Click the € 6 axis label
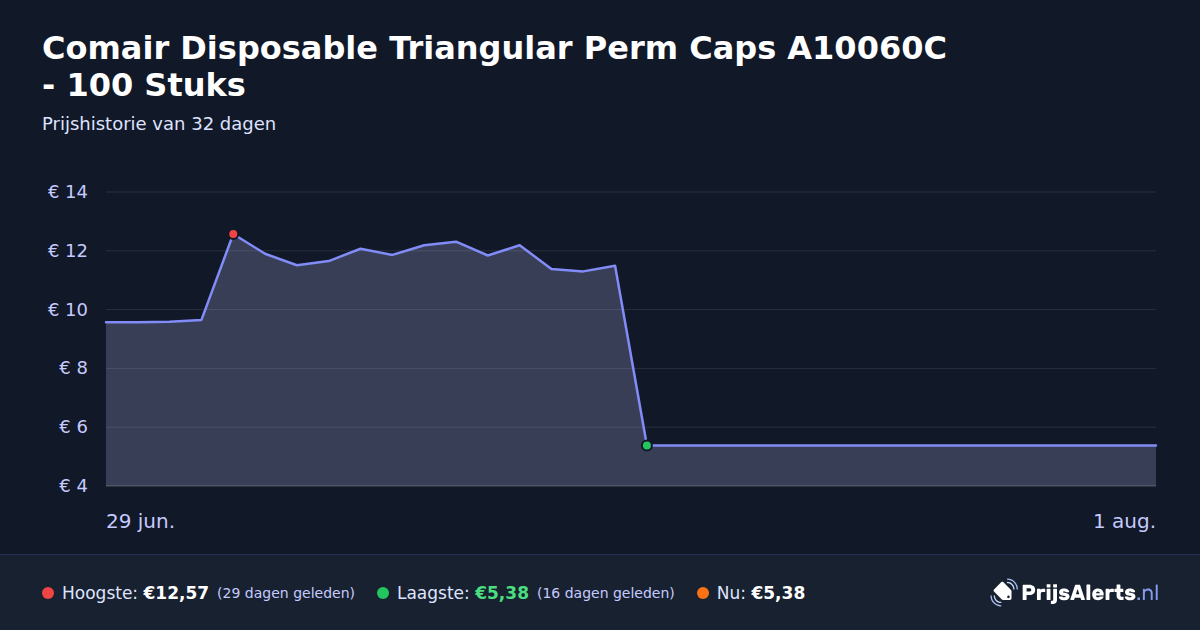 74,427
